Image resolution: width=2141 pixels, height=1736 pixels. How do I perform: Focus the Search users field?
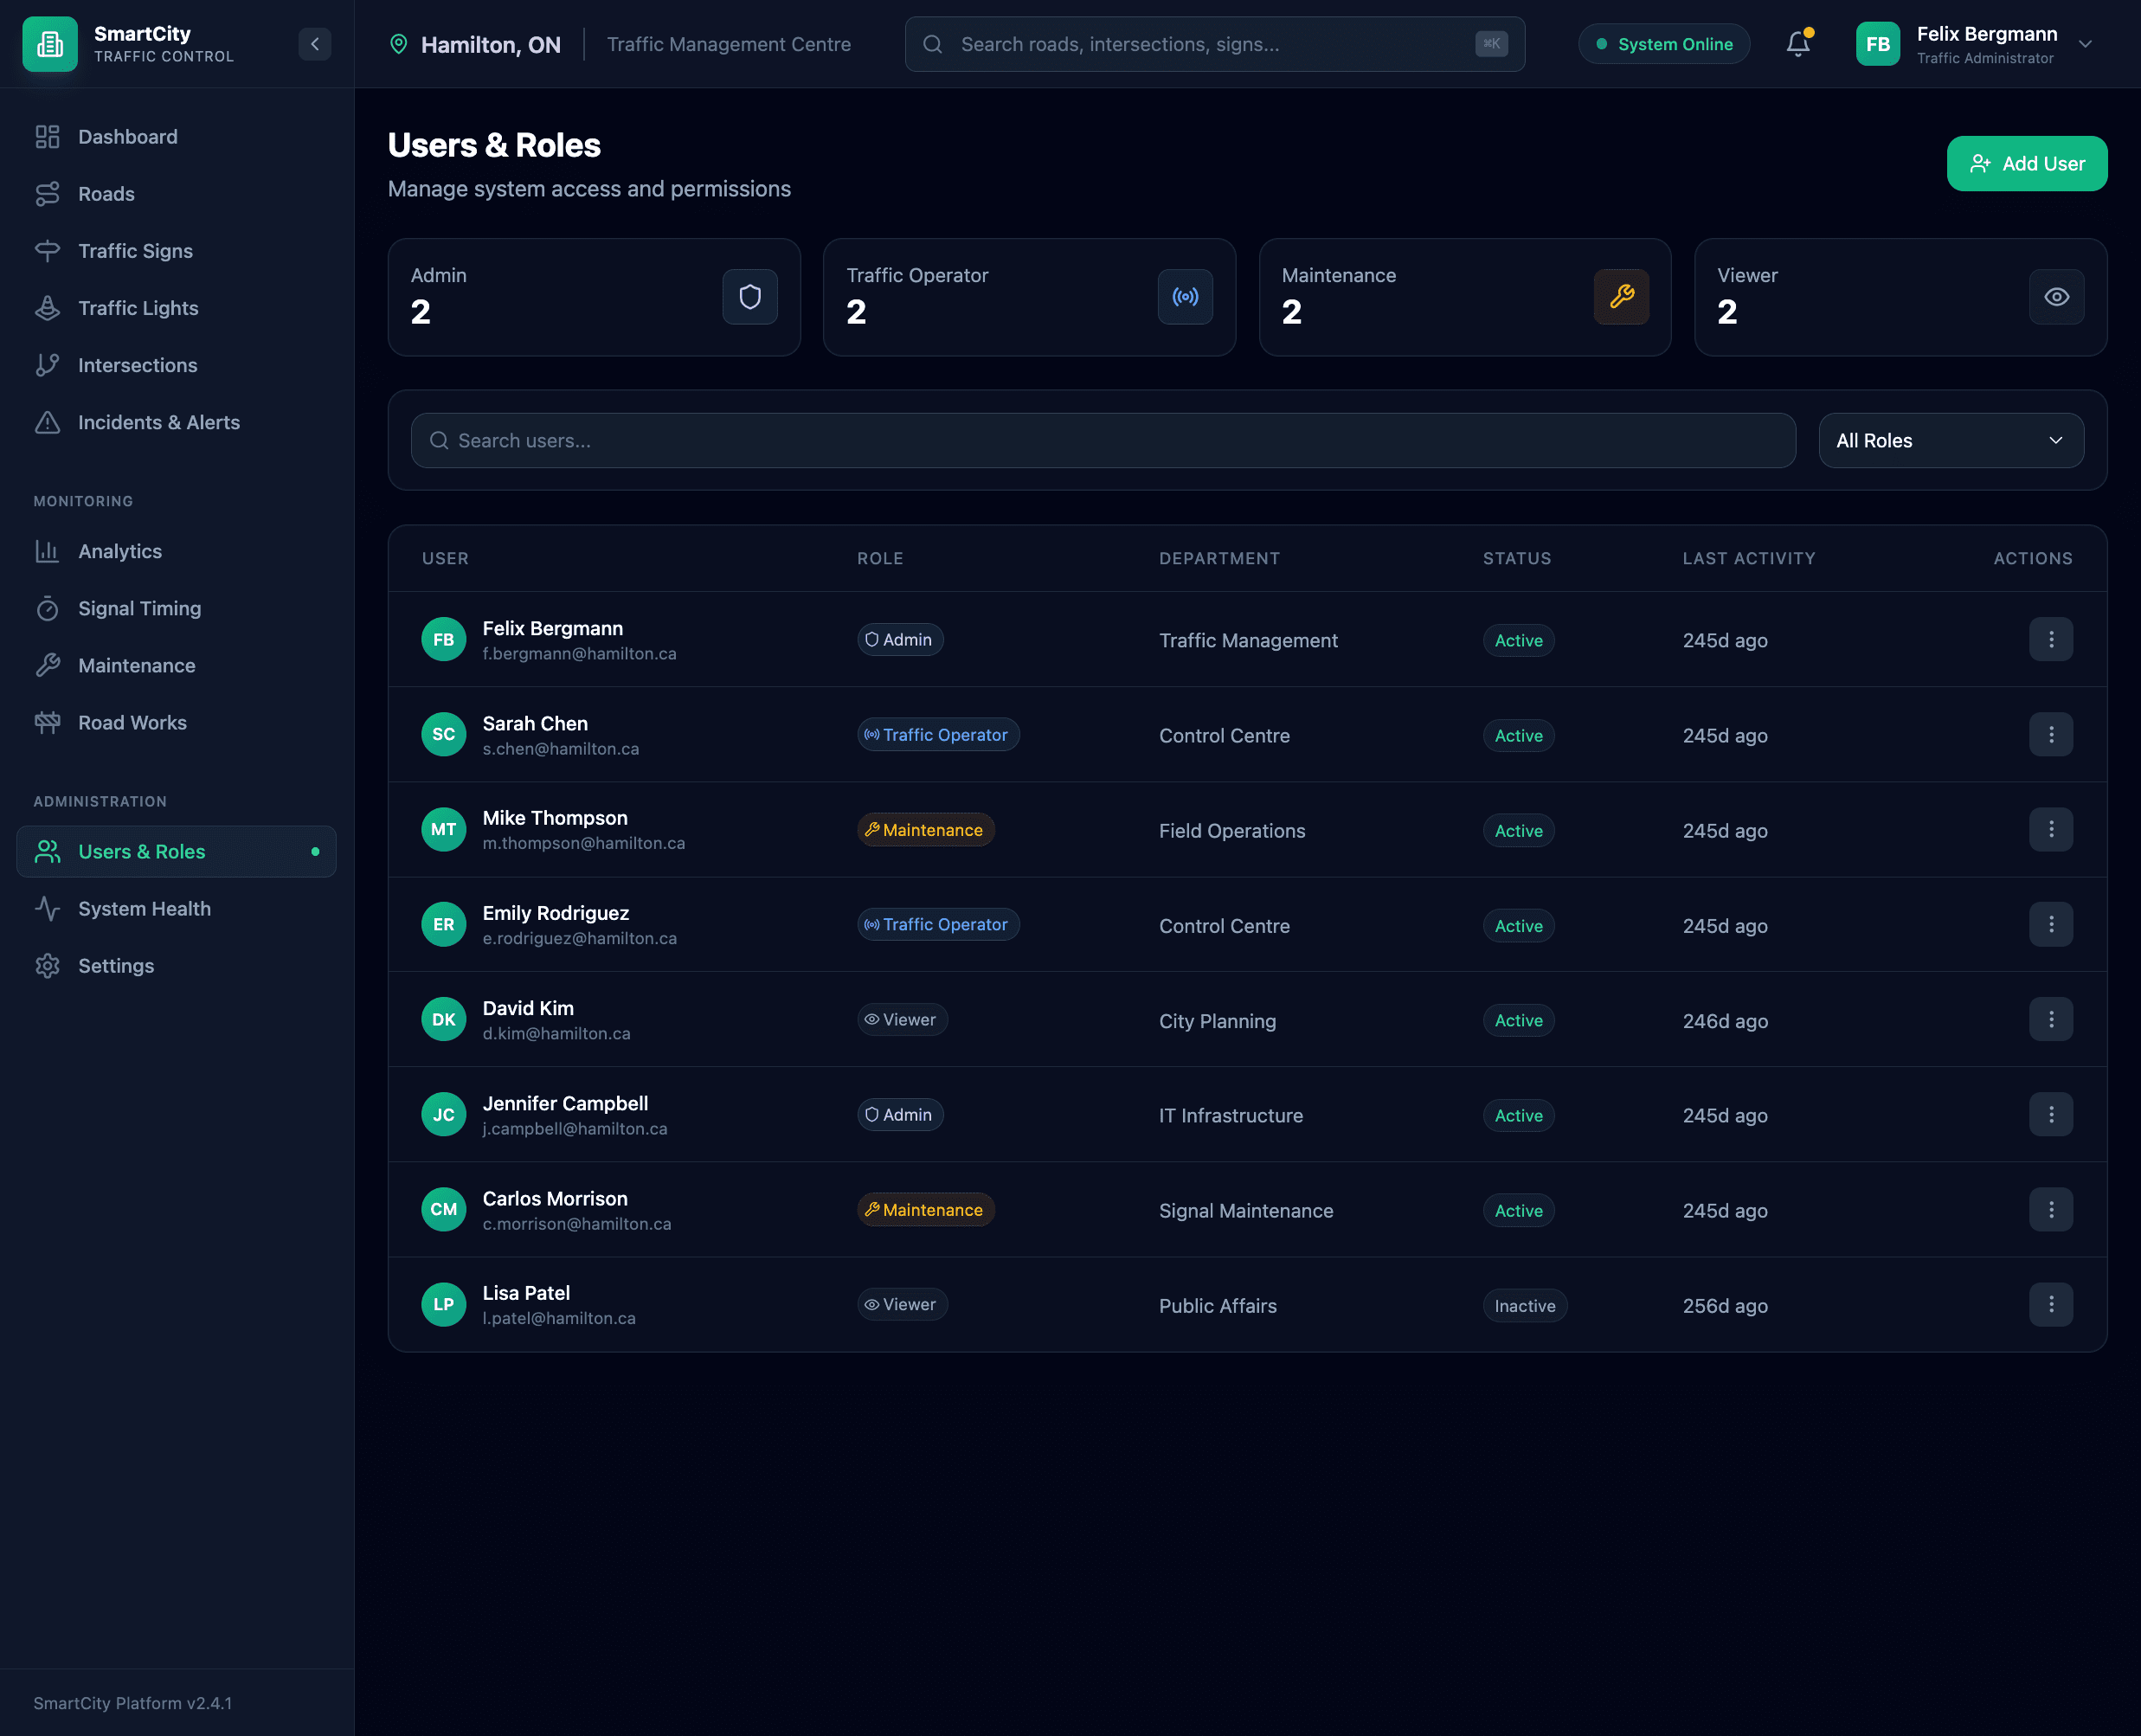1103,441
